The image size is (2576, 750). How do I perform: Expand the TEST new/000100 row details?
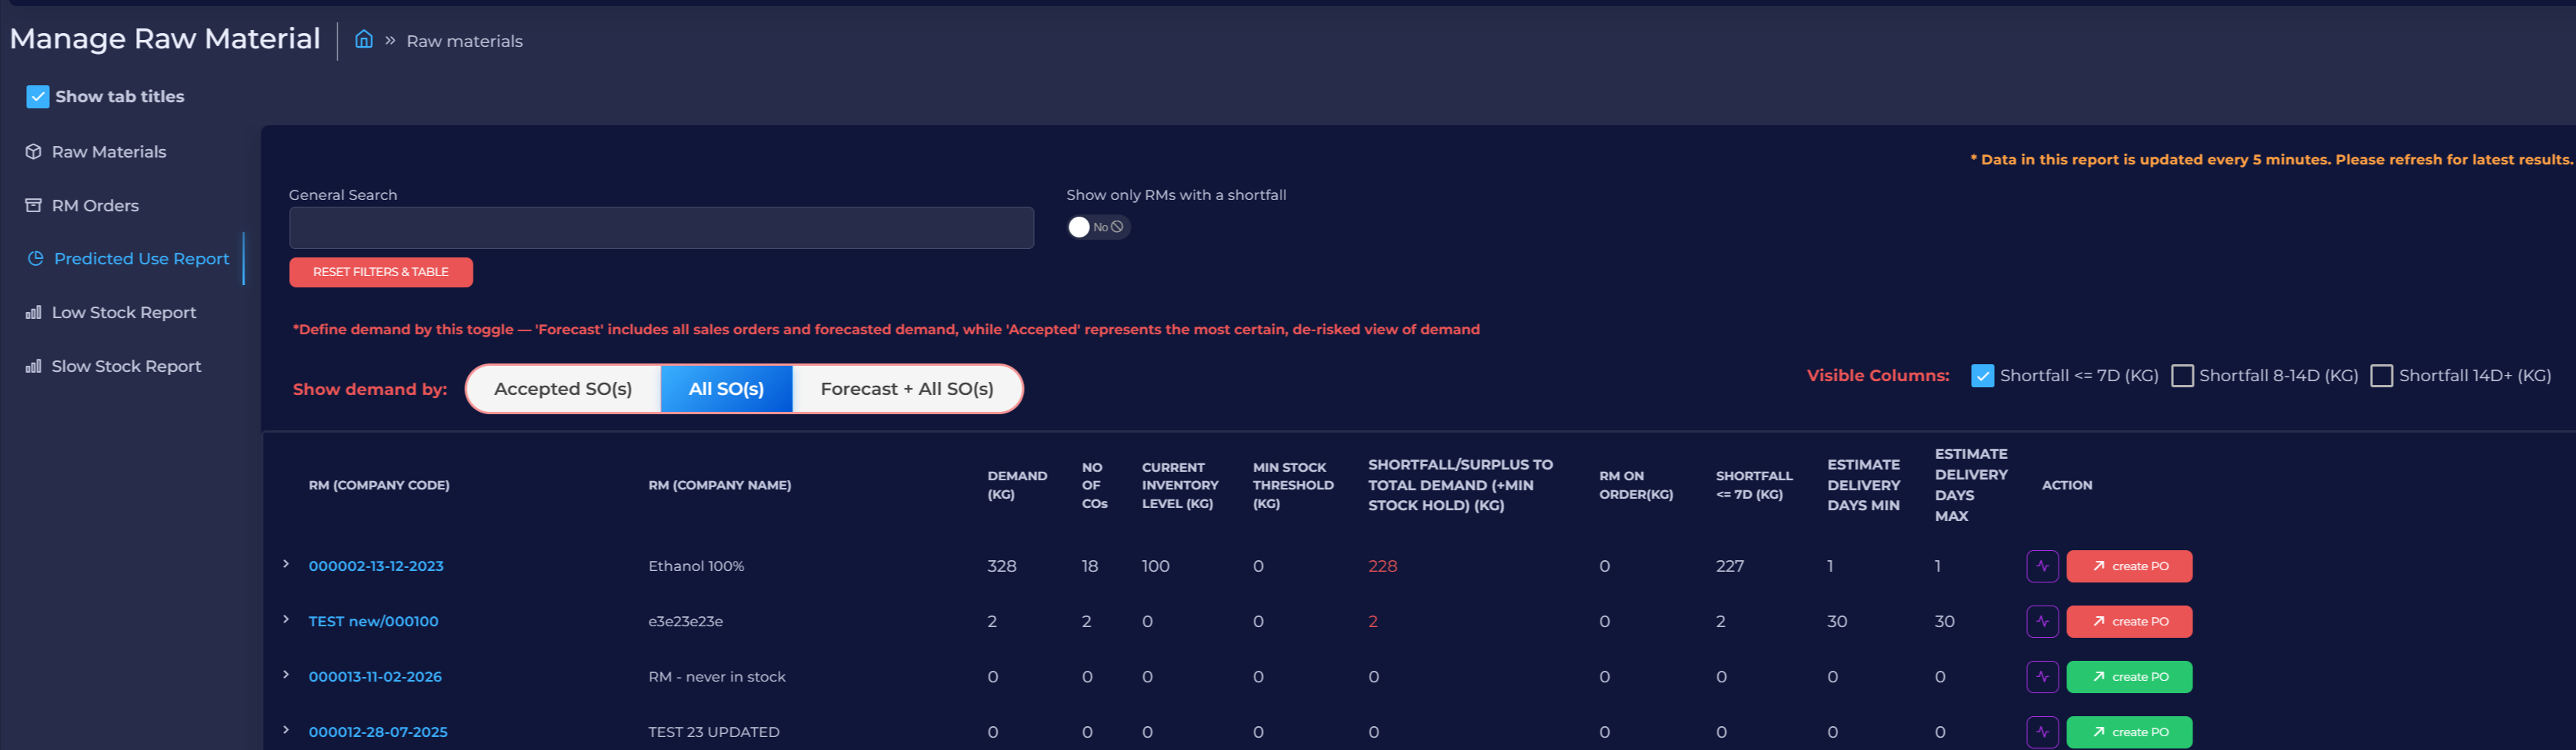click(x=286, y=620)
